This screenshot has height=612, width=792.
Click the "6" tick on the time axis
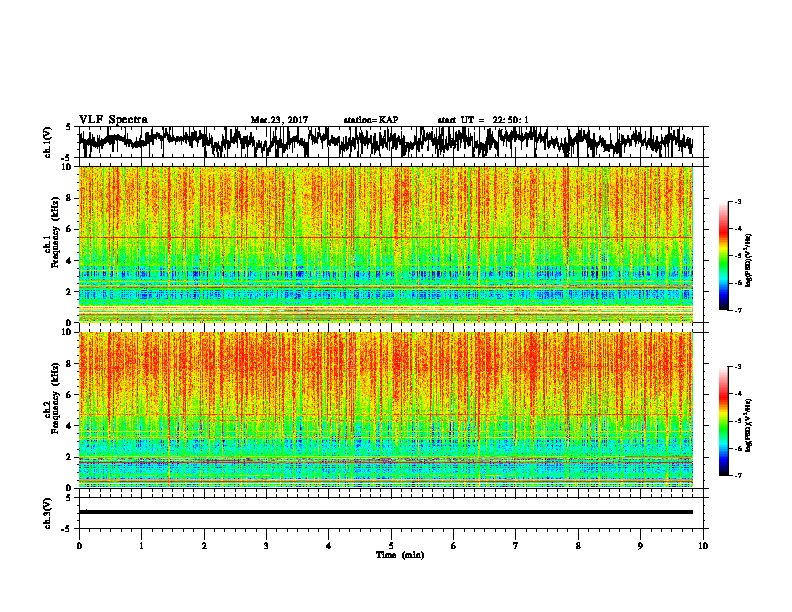tap(453, 546)
